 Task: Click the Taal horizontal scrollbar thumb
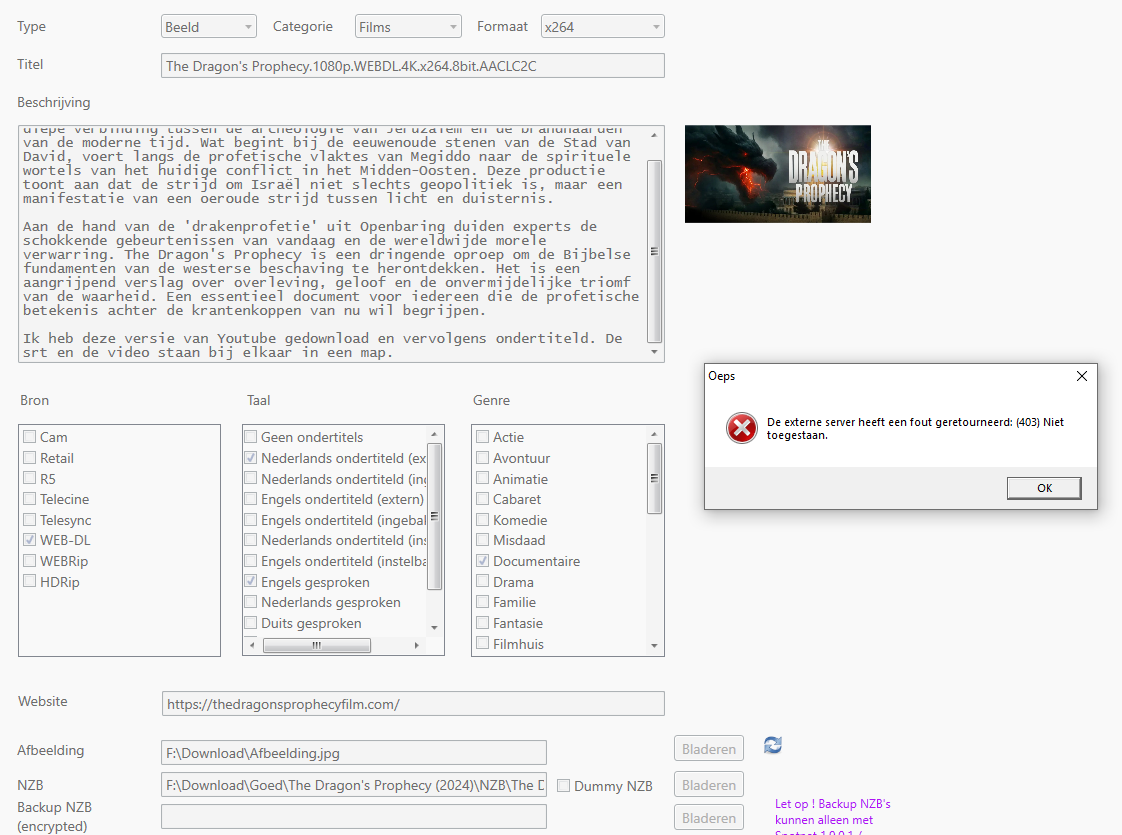317,645
